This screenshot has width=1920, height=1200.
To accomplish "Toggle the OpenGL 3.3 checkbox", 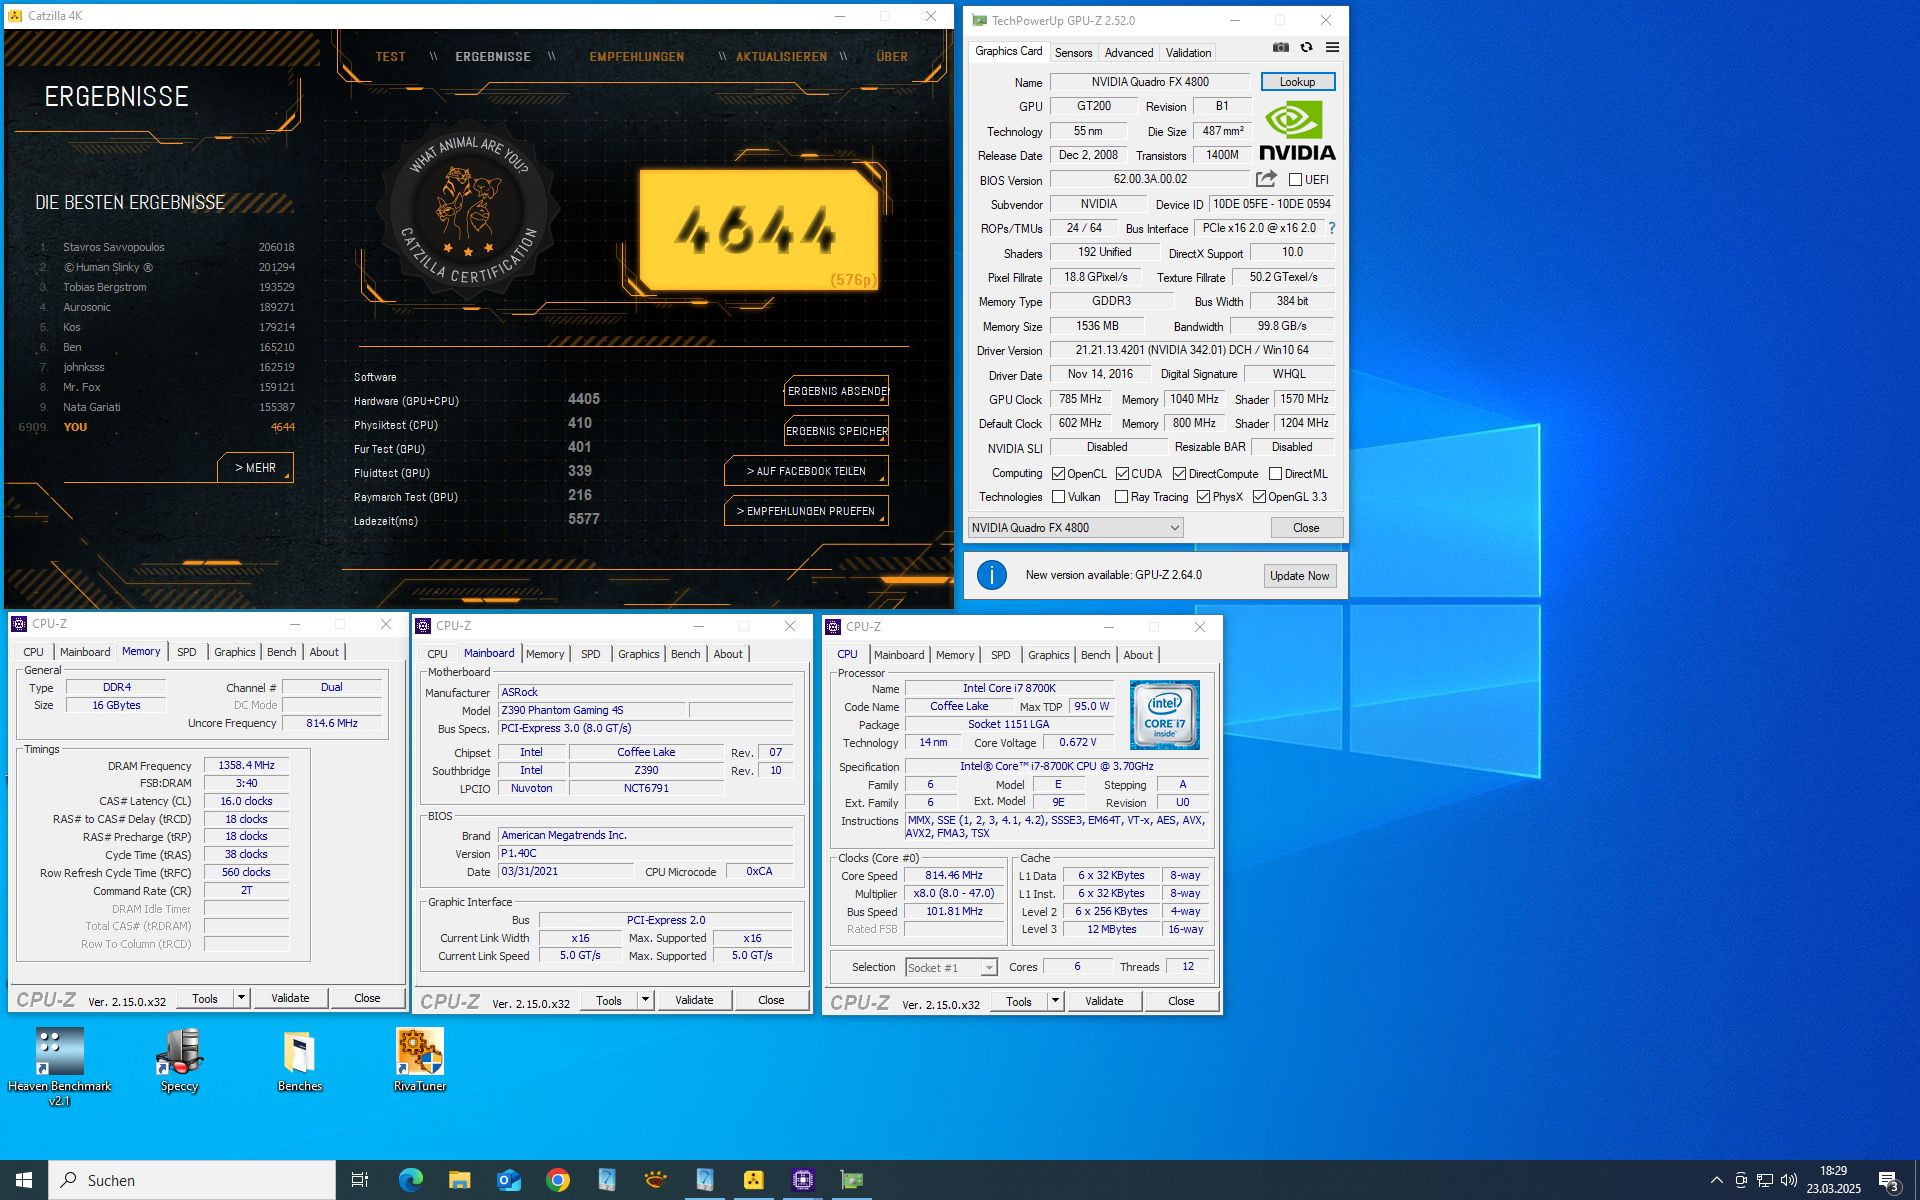I will [1259, 497].
